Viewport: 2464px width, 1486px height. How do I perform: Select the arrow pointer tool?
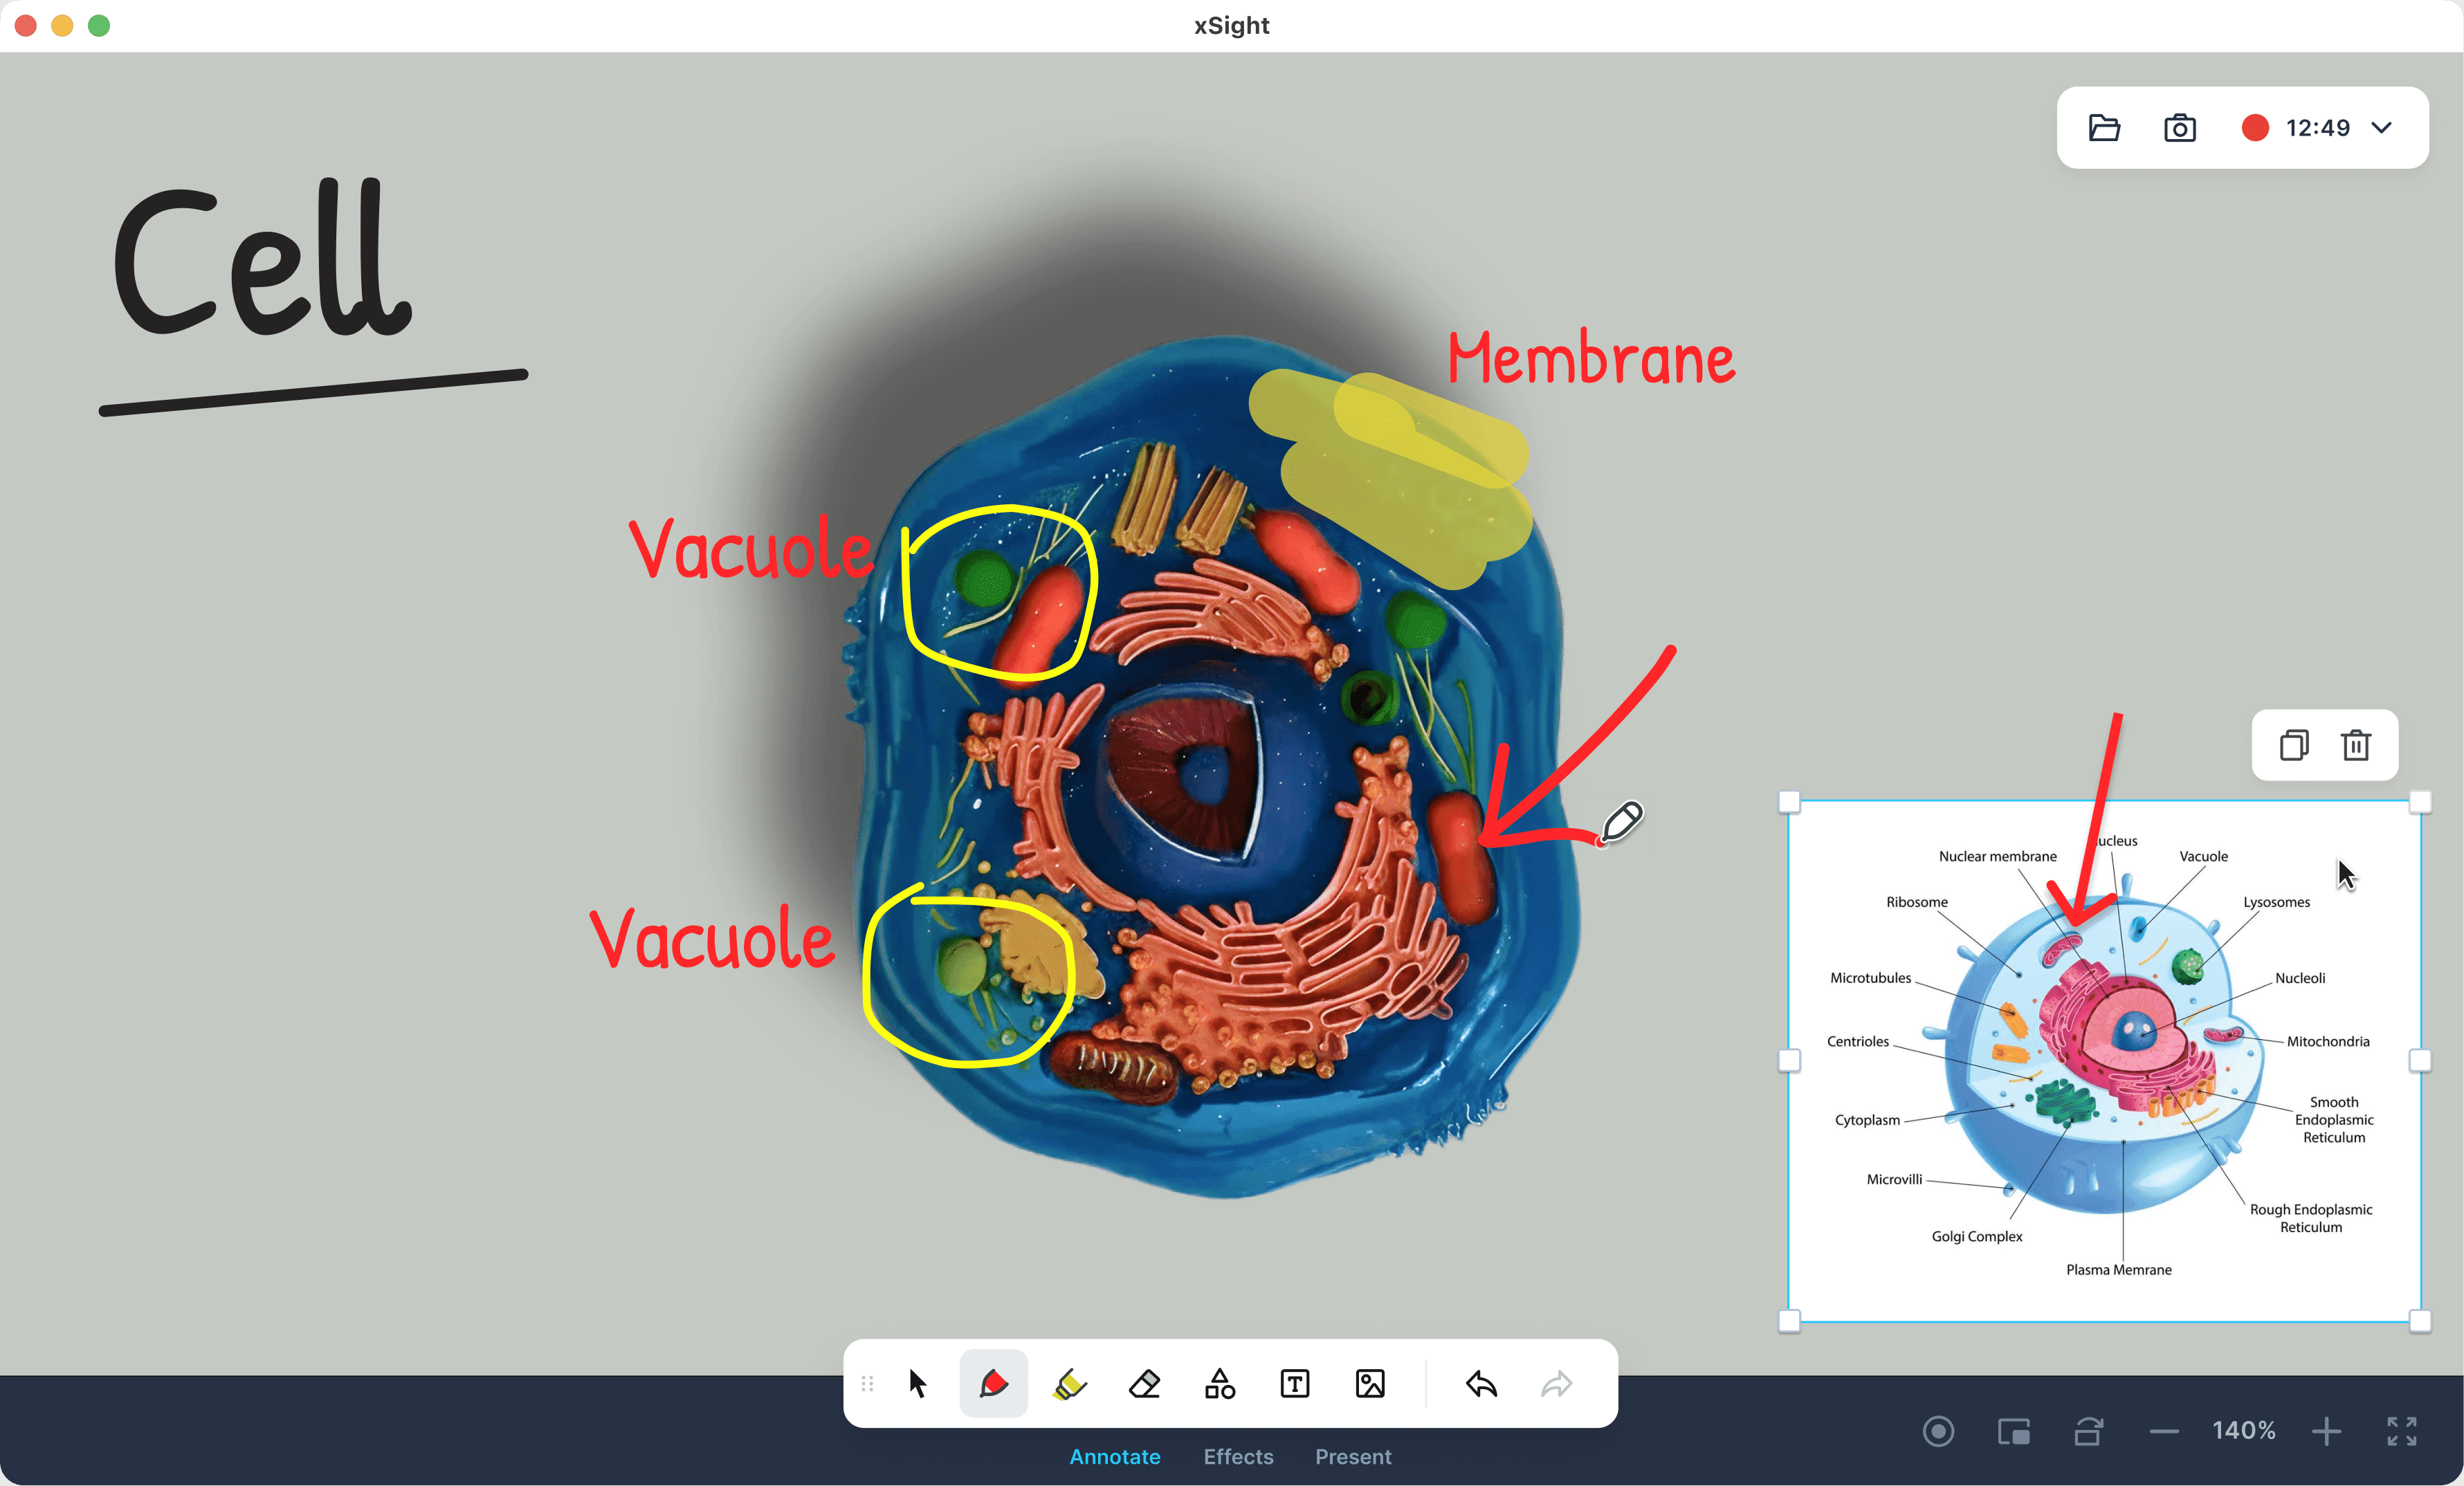tap(917, 1384)
